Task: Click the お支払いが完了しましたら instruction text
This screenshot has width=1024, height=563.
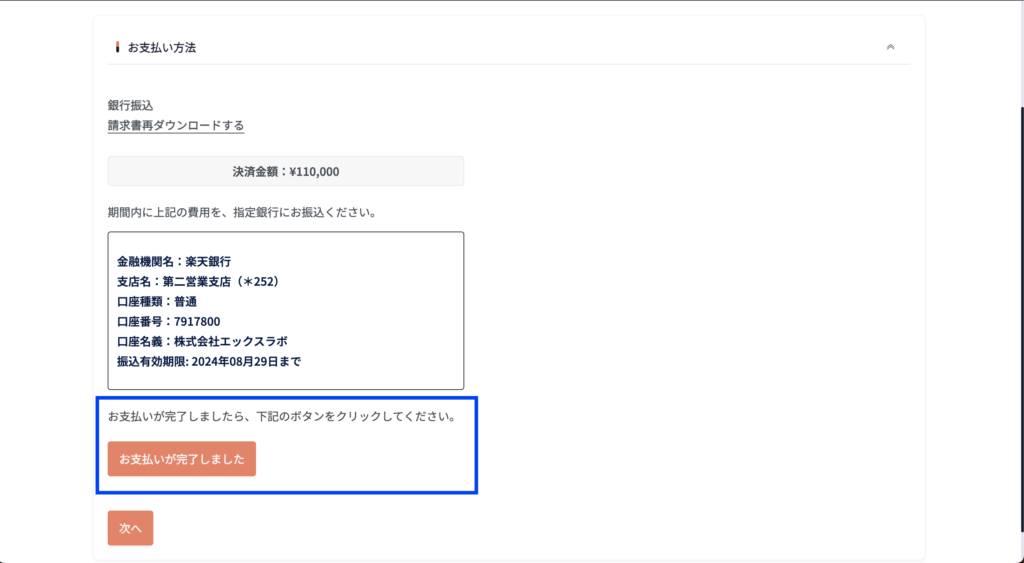Action: [282, 416]
